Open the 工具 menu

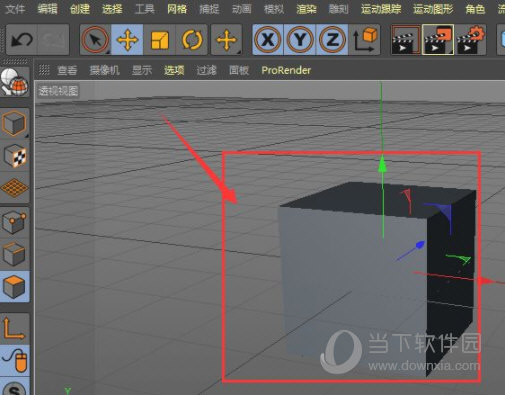pyautogui.click(x=144, y=9)
